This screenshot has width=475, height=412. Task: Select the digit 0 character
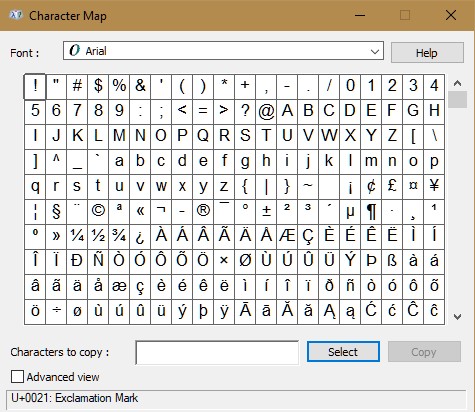click(x=350, y=87)
